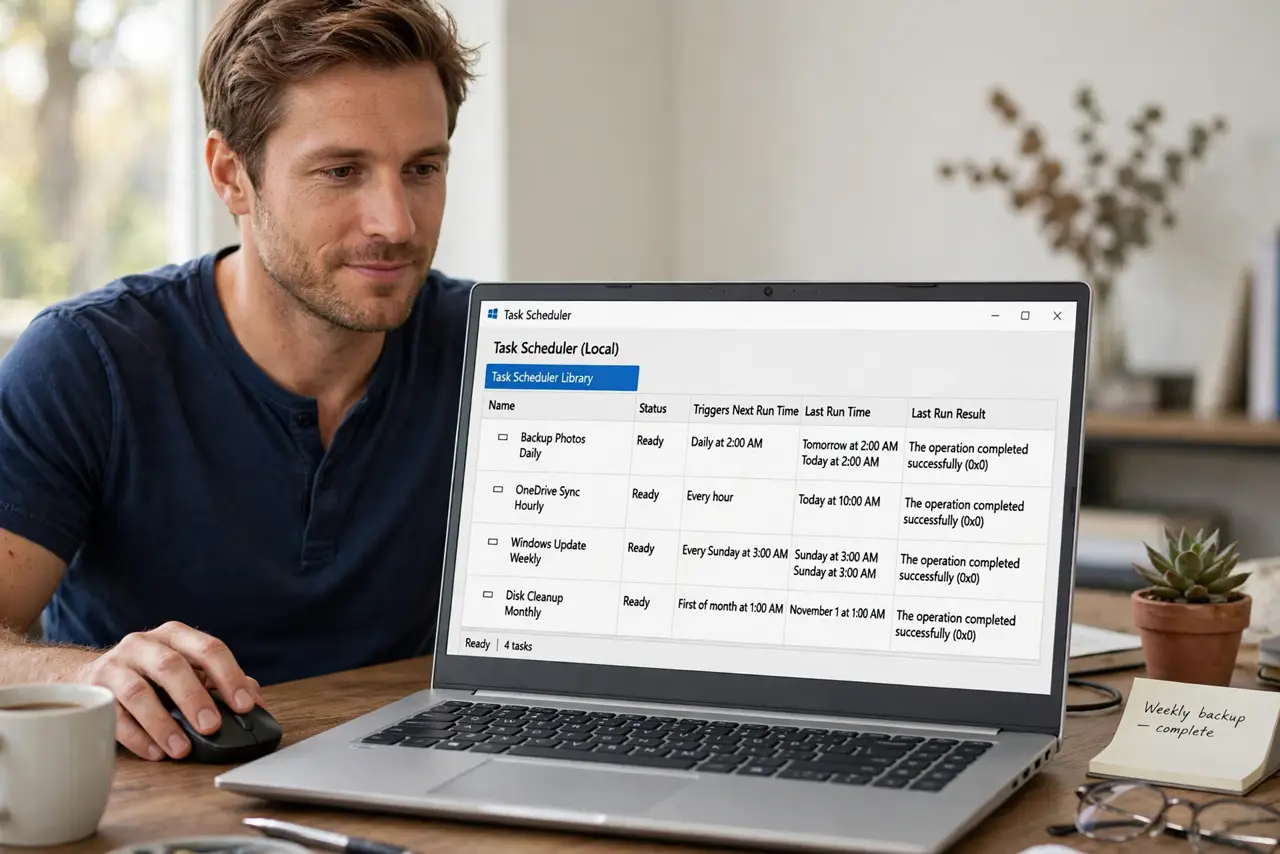Sort by the Name column header
The height and width of the screenshot is (854, 1280).
501,406
